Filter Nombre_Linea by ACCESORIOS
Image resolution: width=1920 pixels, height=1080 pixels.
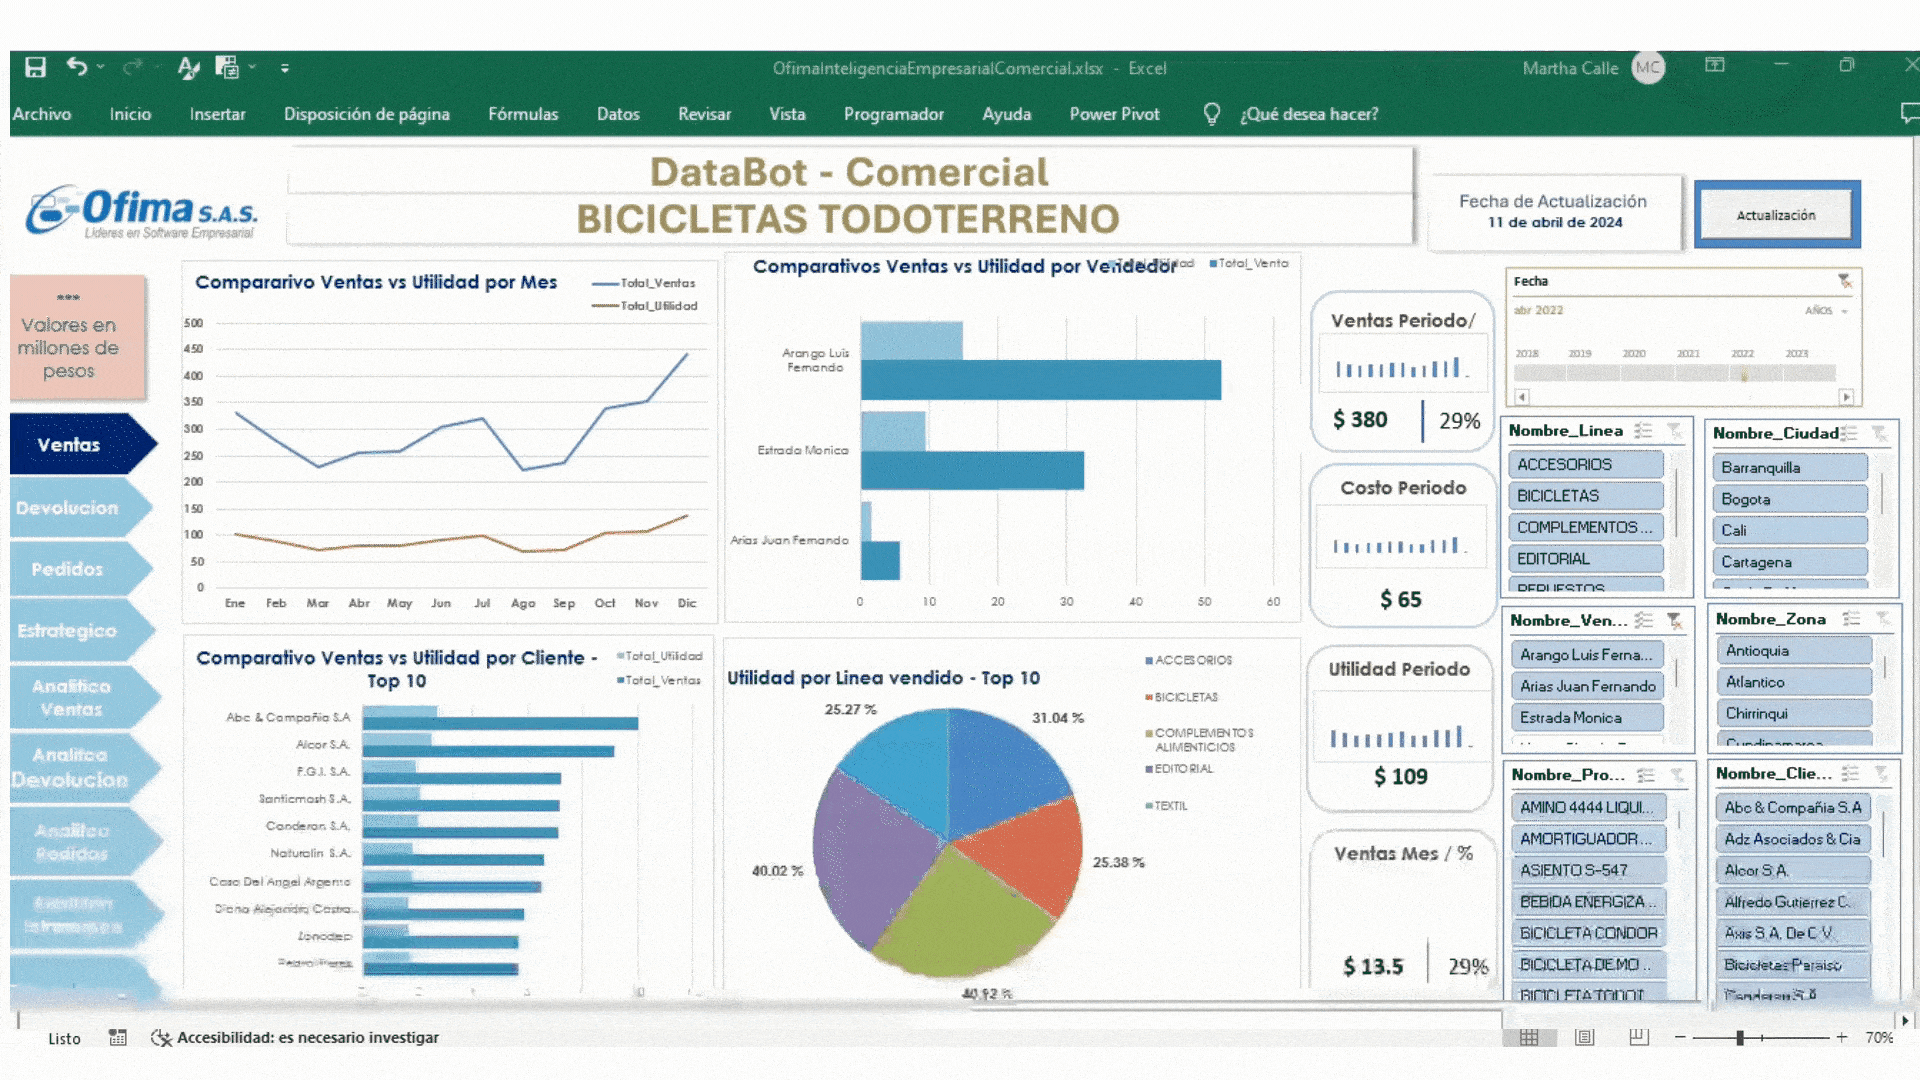click(1586, 464)
